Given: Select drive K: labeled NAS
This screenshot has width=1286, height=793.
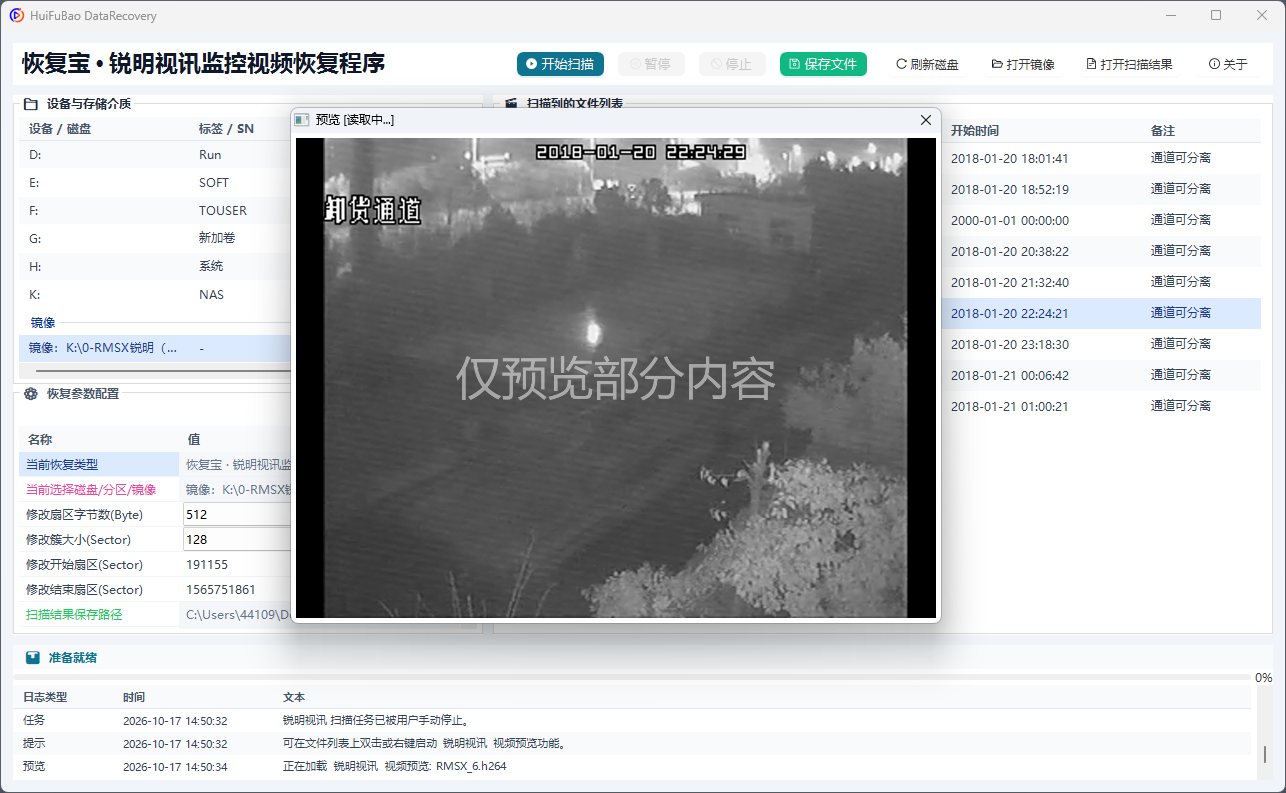Looking at the screenshot, I should pyautogui.click(x=155, y=295).
